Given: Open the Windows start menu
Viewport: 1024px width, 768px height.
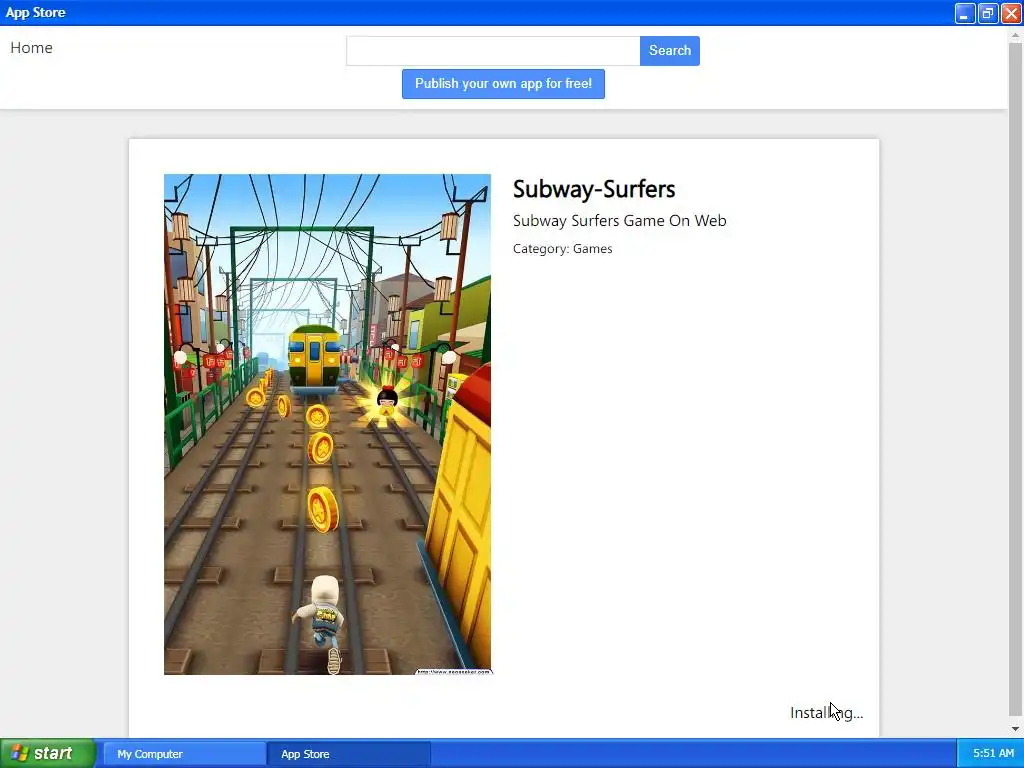Looking at the screenshot, I should pos(48,753).
